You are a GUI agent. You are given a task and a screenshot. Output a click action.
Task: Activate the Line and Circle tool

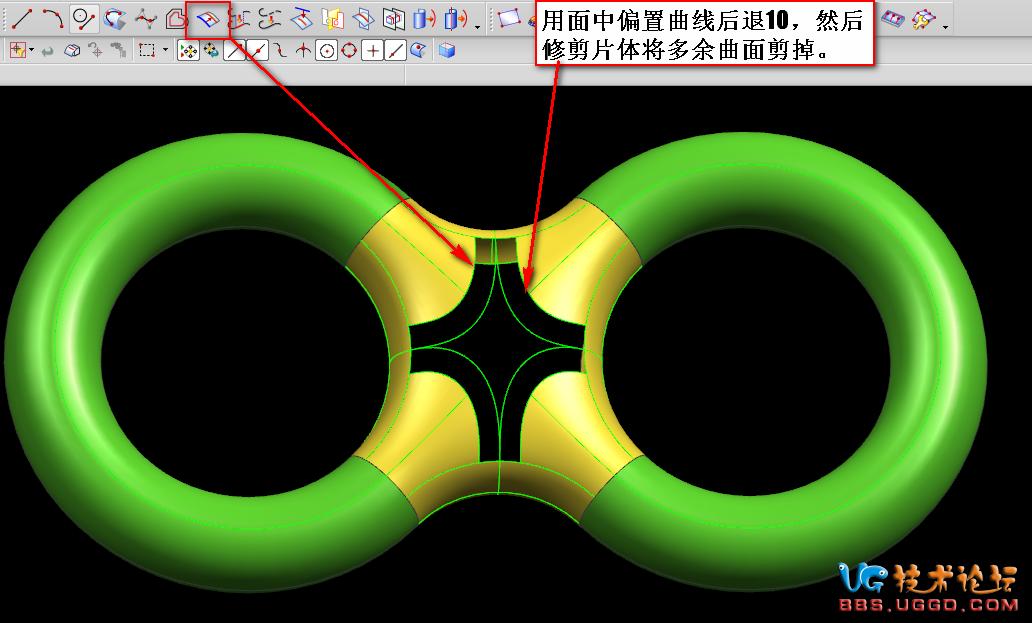pos(84,18)
